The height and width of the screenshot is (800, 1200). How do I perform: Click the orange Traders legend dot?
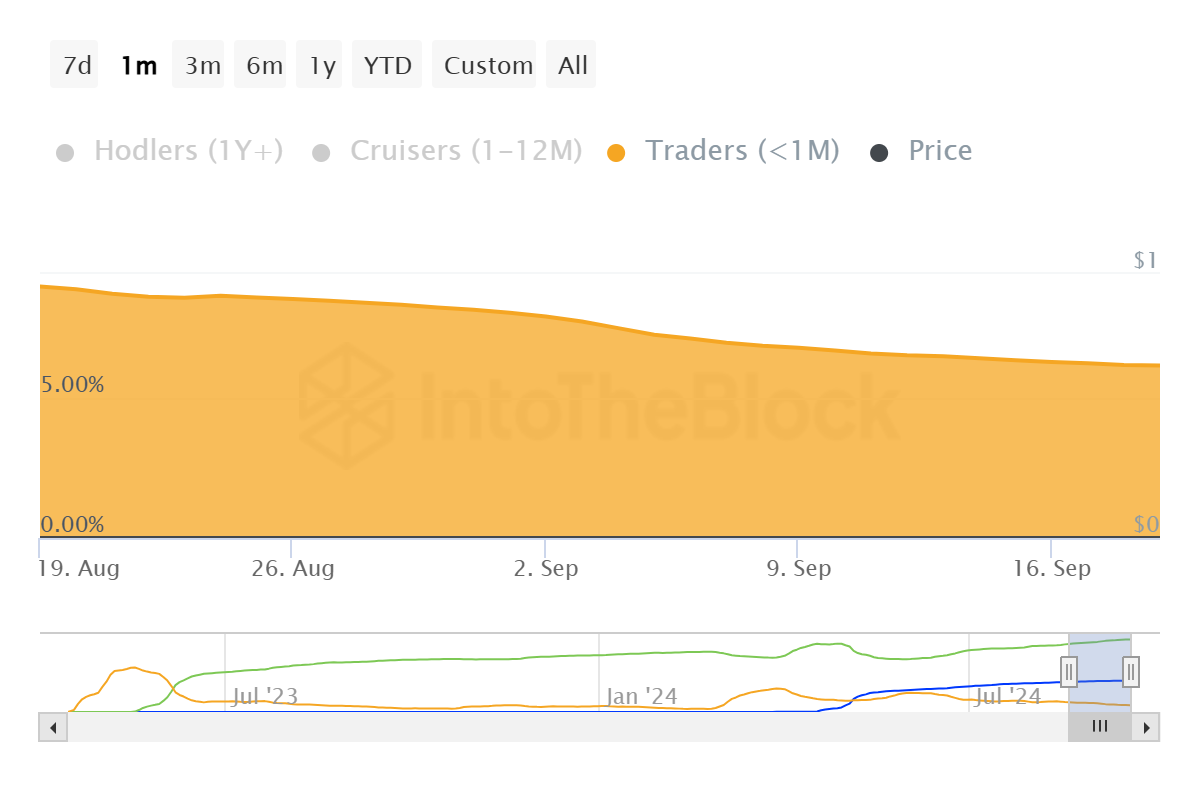(616, 153)
